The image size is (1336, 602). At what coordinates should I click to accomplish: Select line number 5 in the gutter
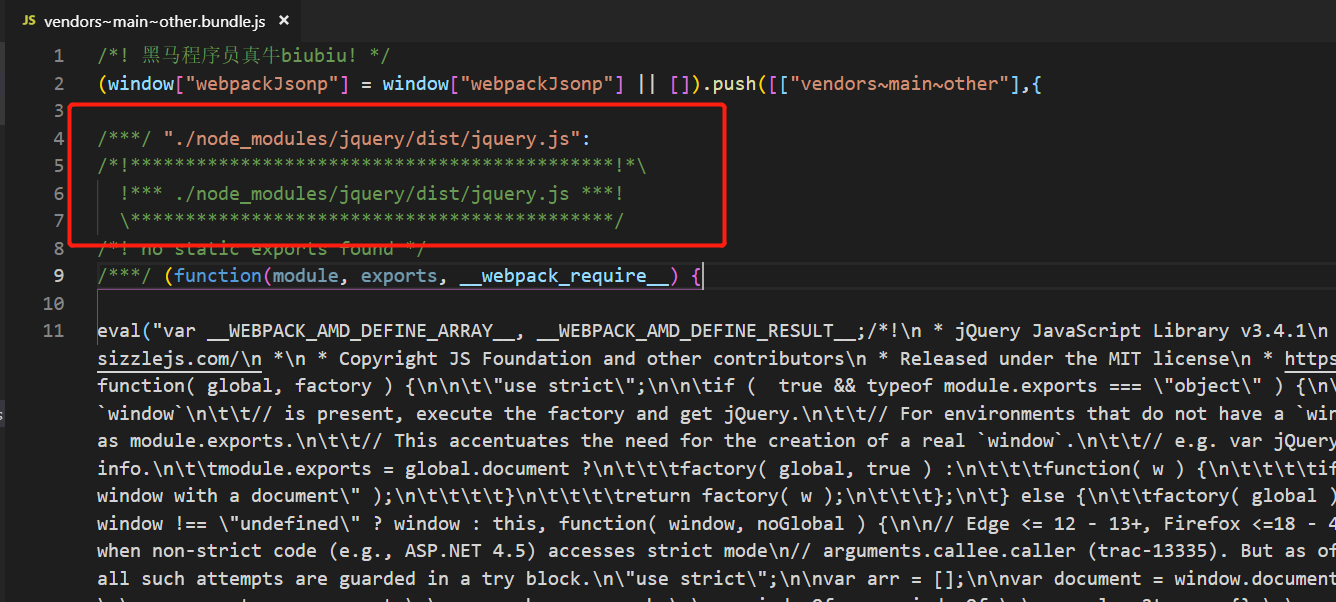(59, 166)
